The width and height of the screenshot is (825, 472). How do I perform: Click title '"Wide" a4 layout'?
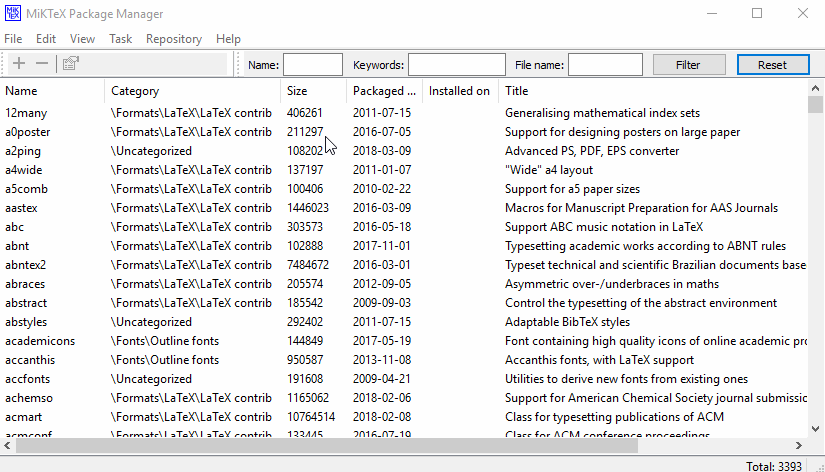549,169
